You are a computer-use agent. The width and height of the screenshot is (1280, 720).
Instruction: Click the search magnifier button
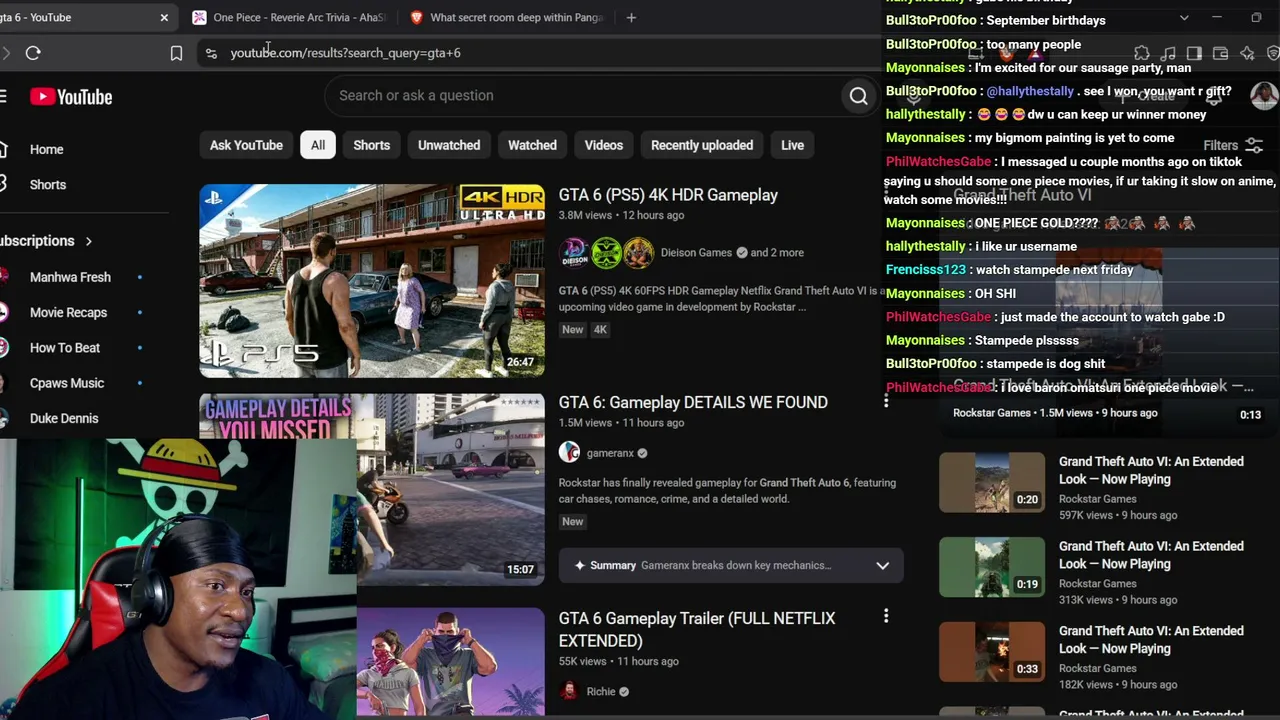pos(858,96)
